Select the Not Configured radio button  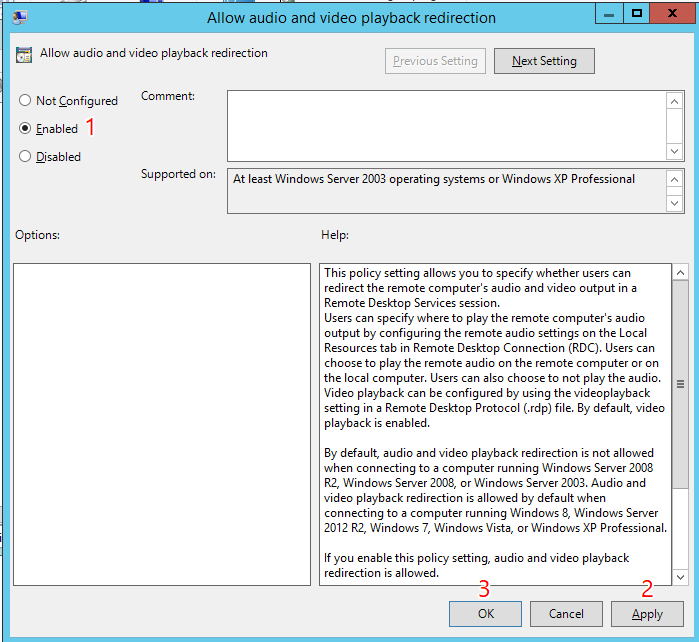coord(25,101)
